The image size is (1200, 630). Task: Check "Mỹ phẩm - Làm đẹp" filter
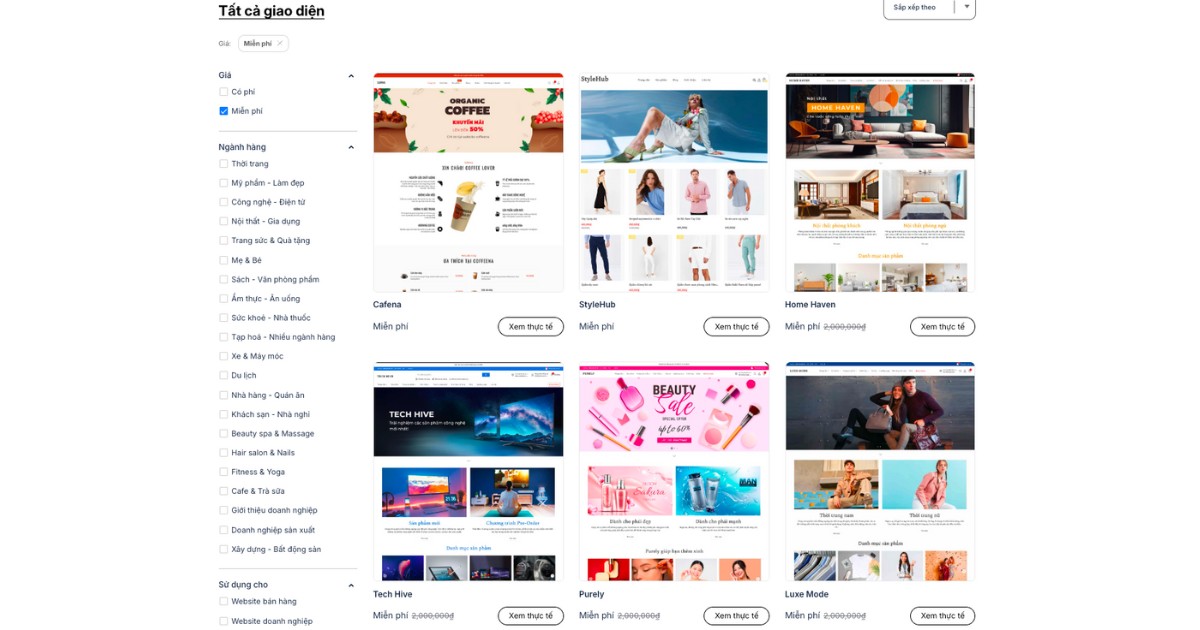point(222,182)
